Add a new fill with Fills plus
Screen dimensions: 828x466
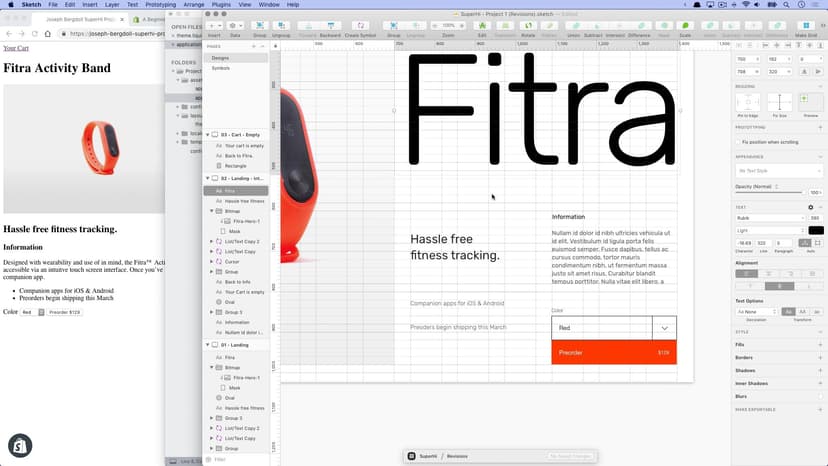[x=821, y=344]
